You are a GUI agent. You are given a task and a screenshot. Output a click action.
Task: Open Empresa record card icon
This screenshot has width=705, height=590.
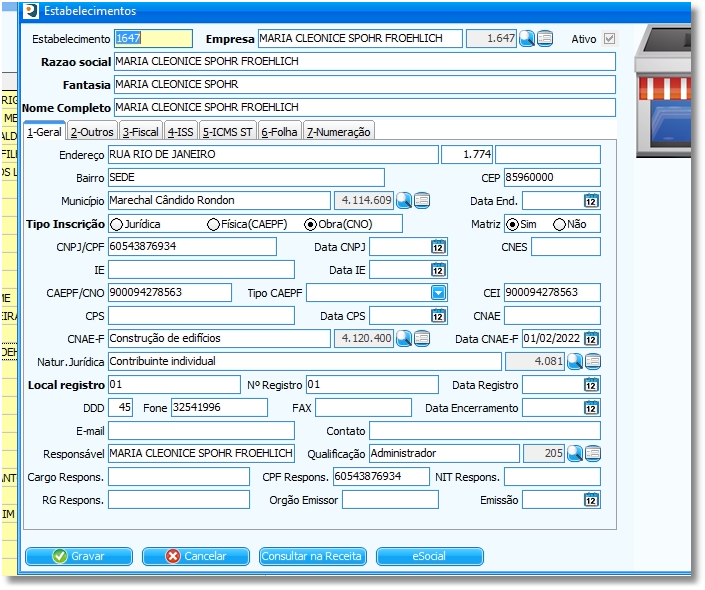click(x=545, y=39)
